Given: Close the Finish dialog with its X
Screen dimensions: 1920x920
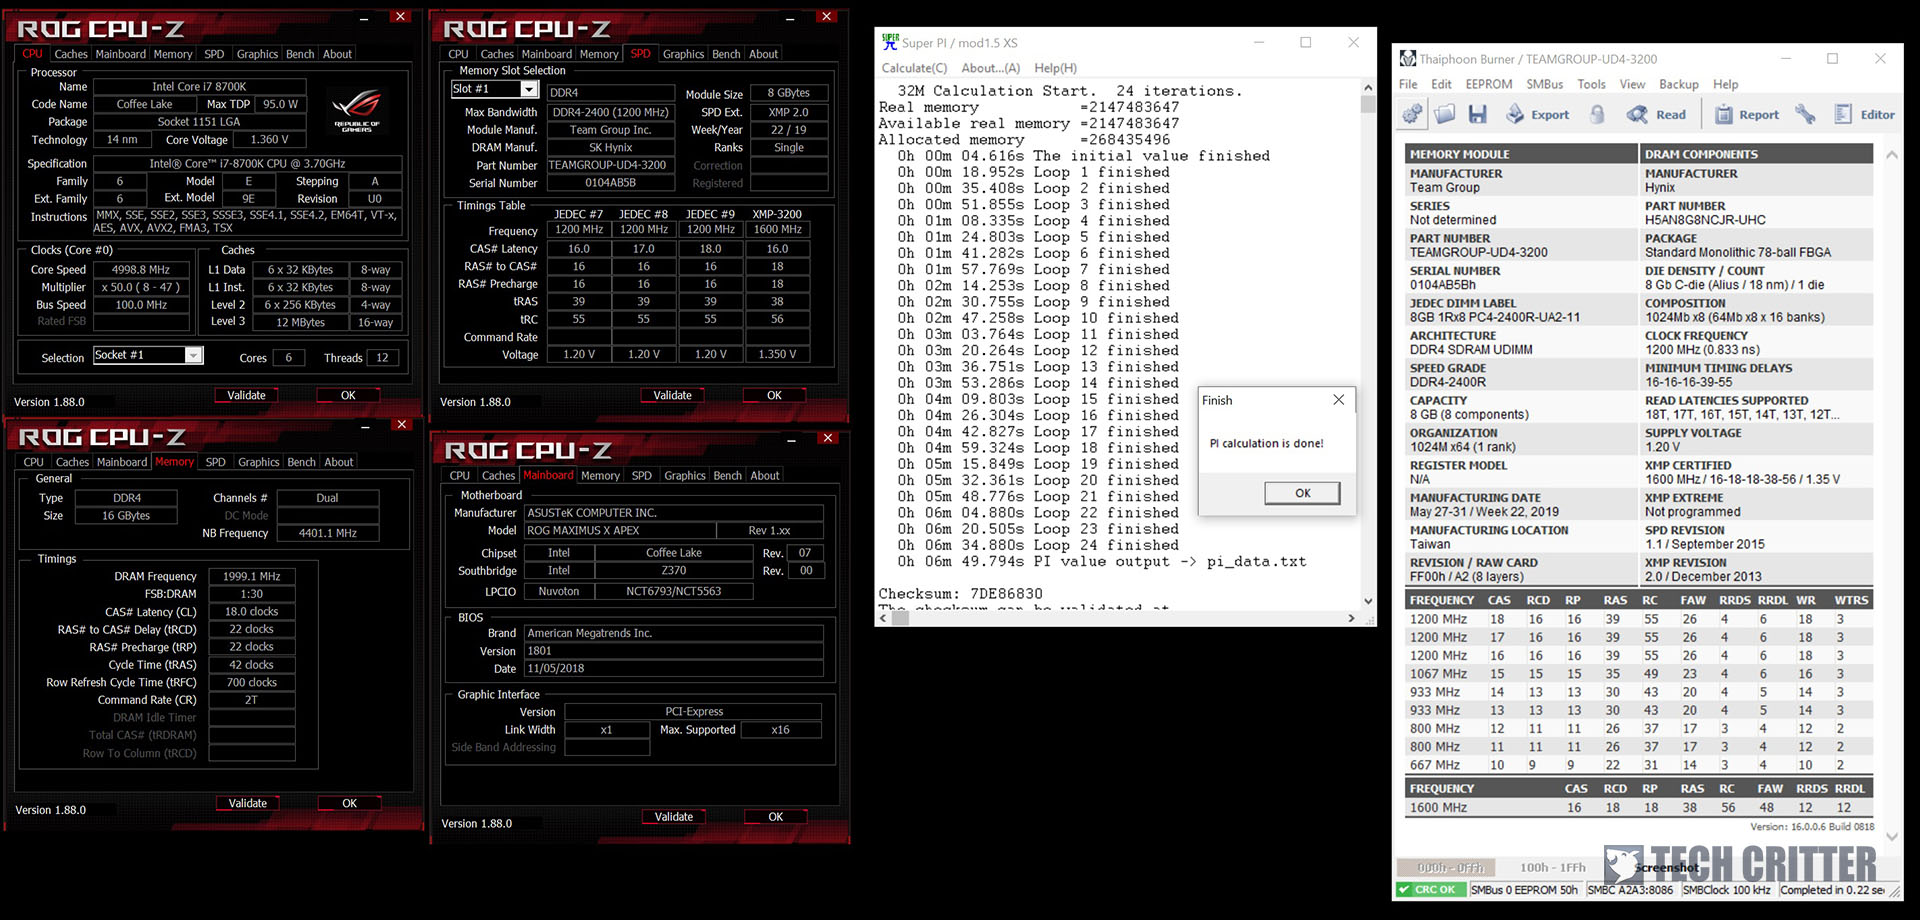Looking at the screenshot, I should [1339, 400].
